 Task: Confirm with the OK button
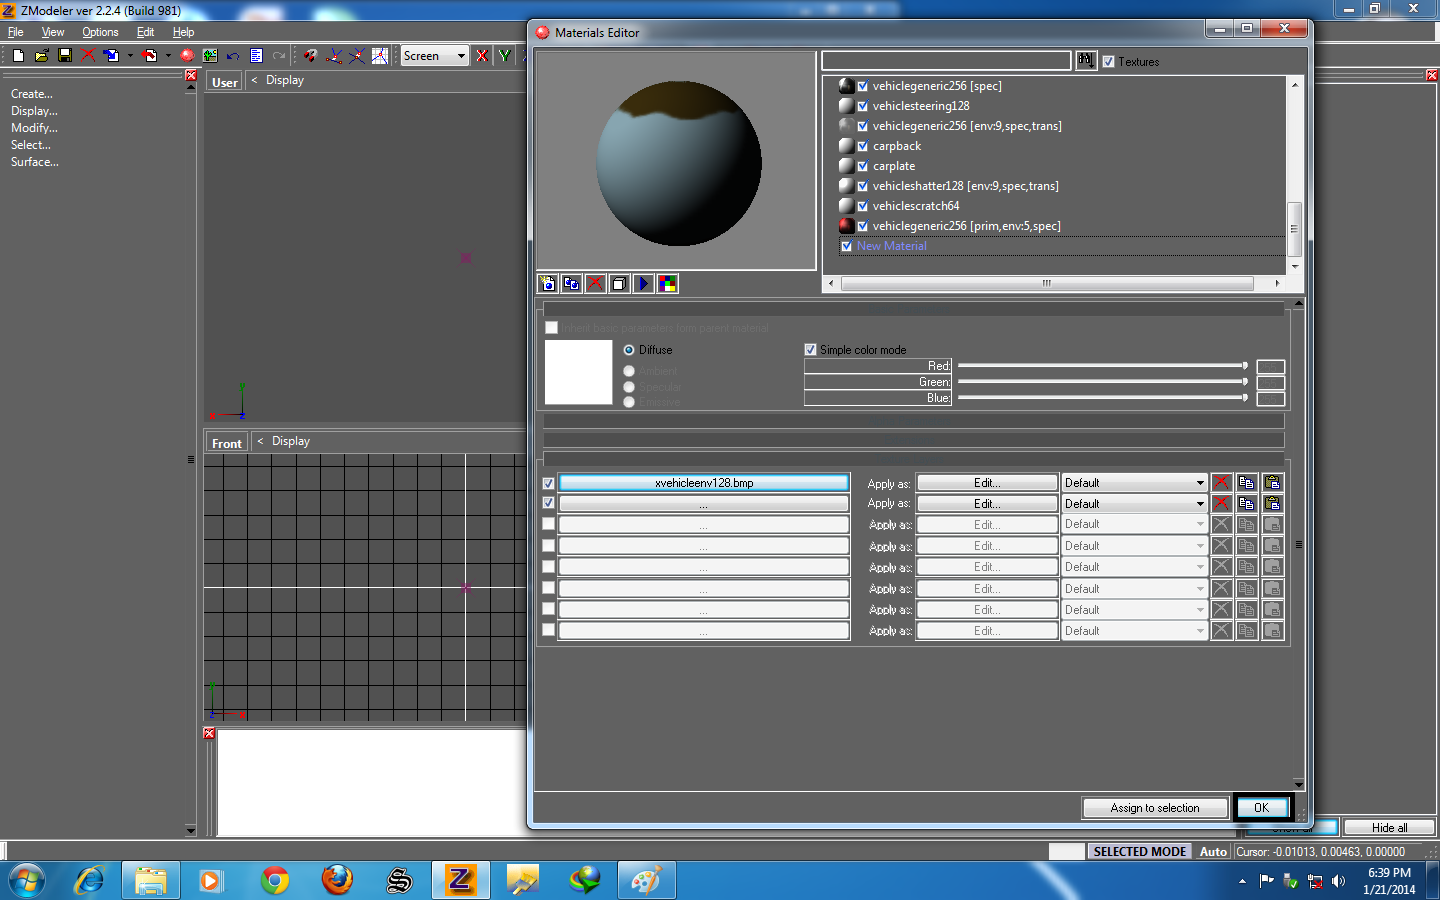click(x=1262, y=807)
